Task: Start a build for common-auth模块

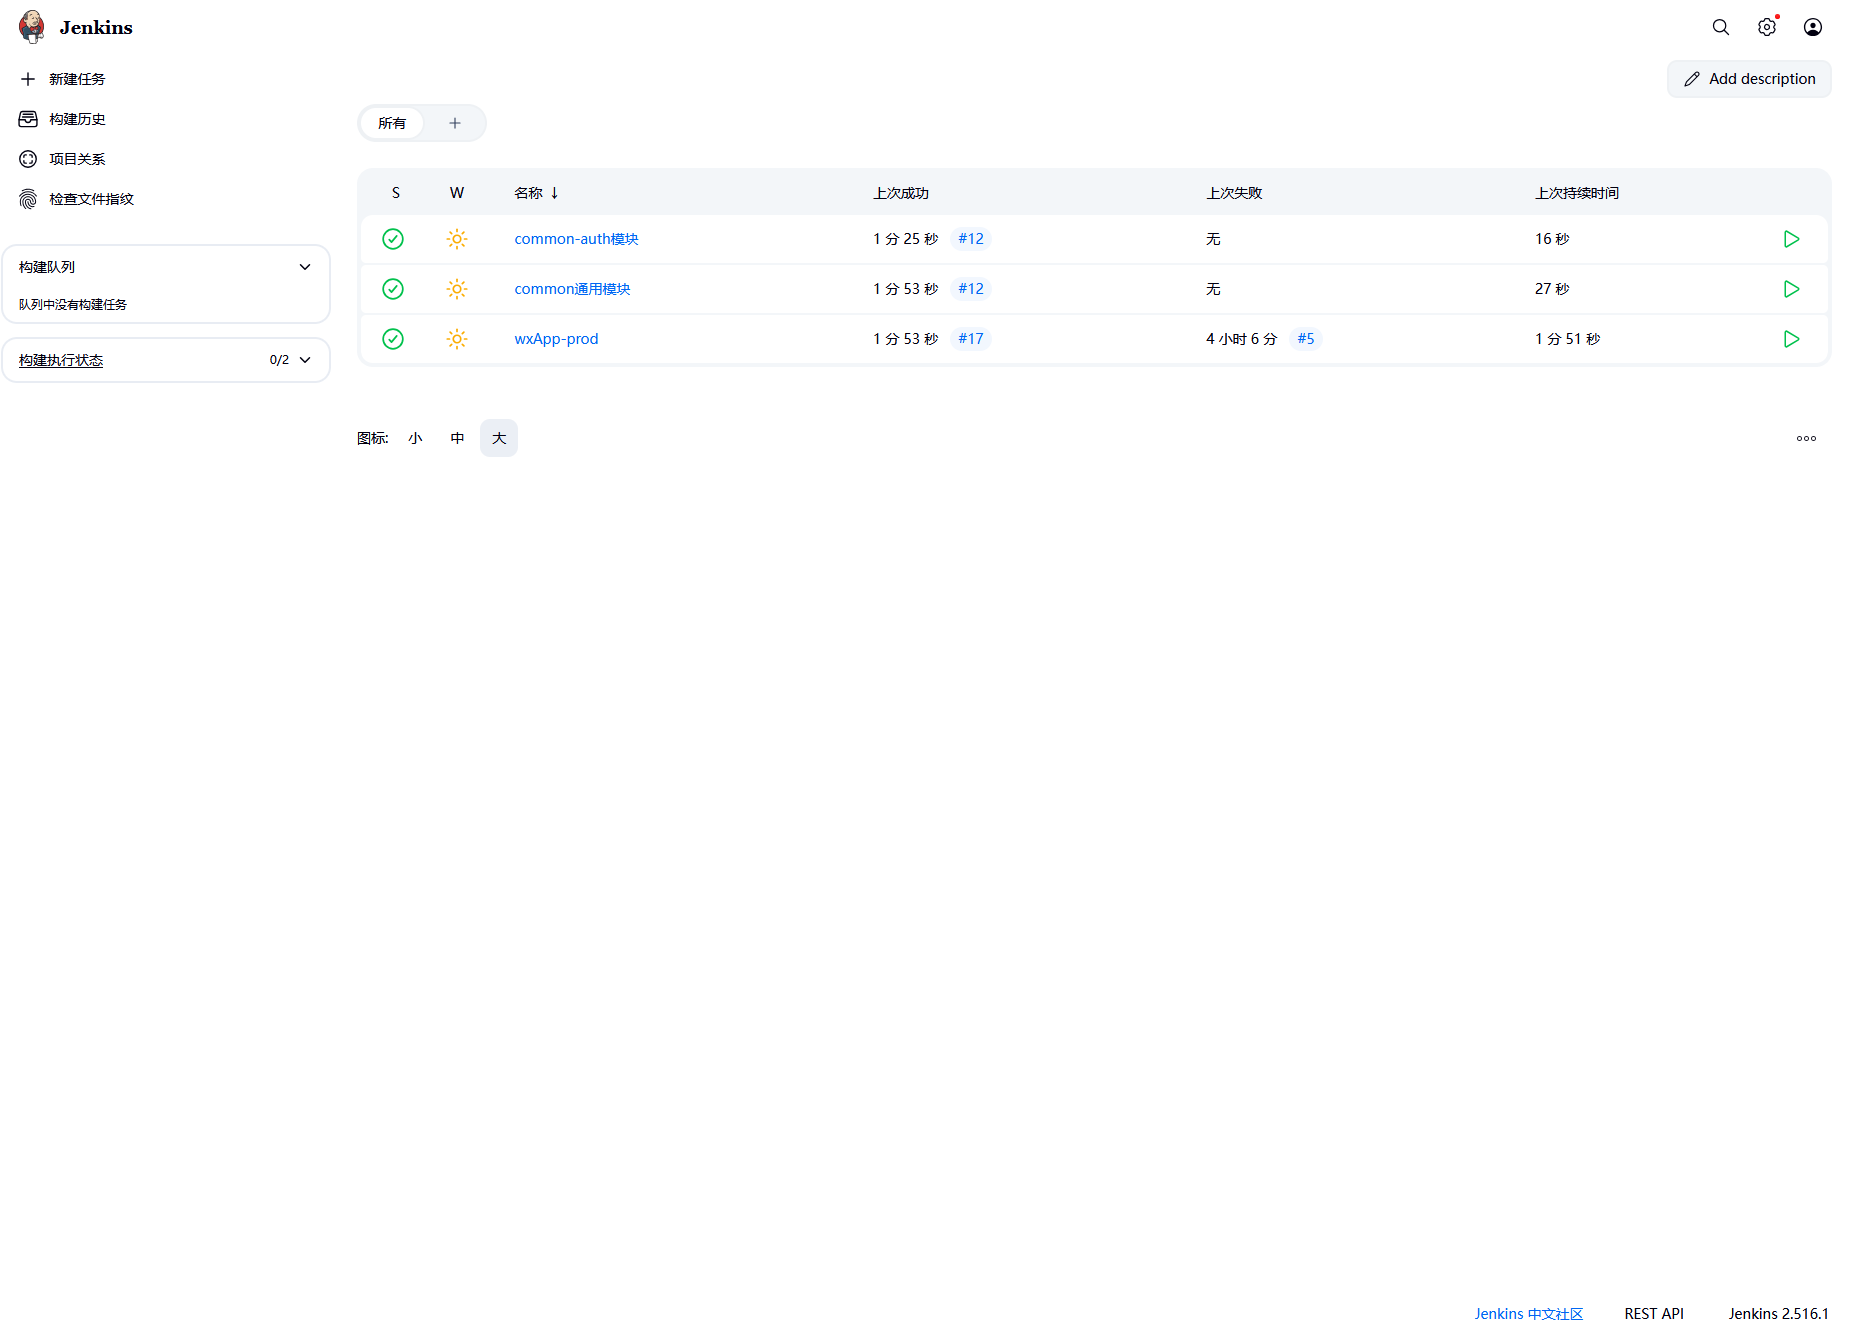Action: [x=1791, y=239]
